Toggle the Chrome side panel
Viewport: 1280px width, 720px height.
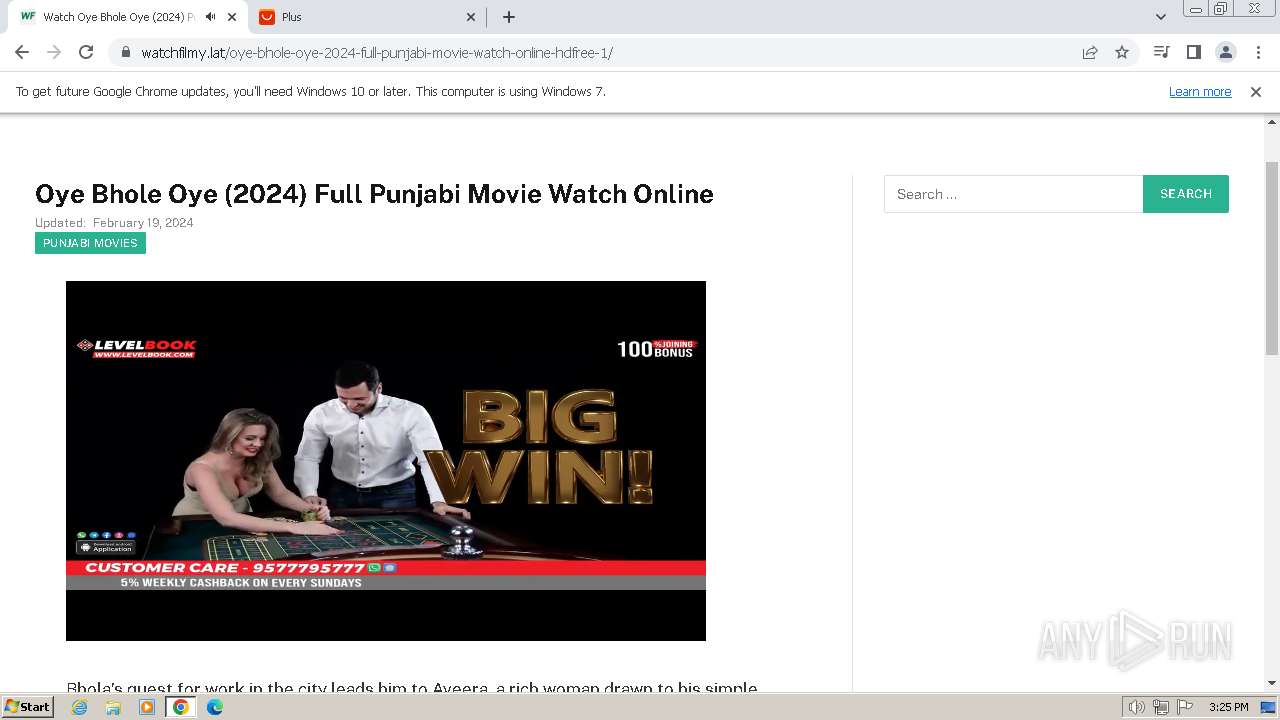pos(1193,52)
